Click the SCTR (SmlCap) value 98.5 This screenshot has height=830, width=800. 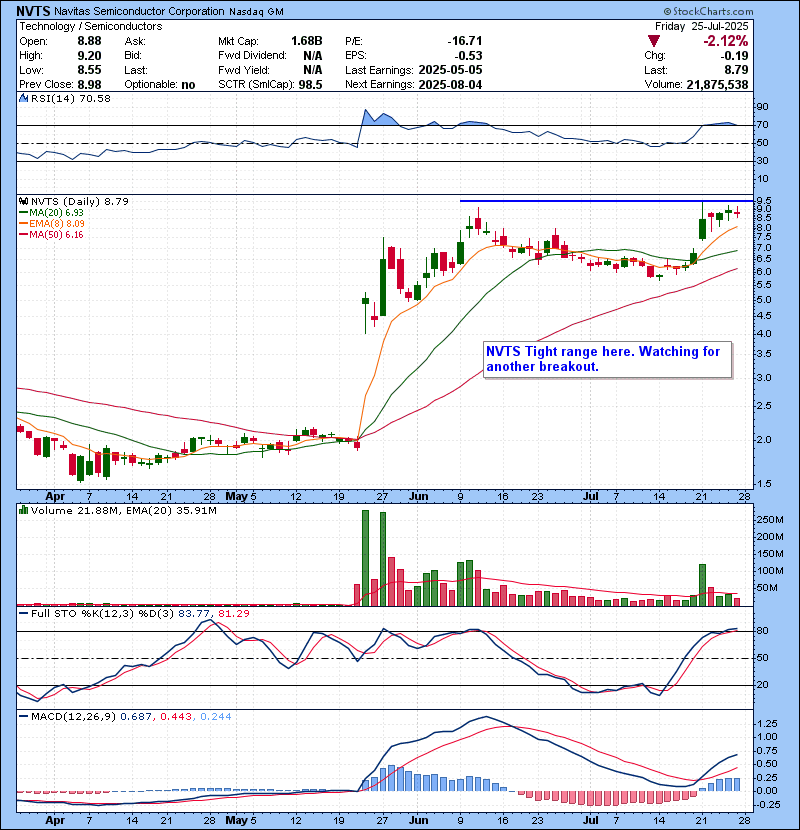tap(310, 85)
